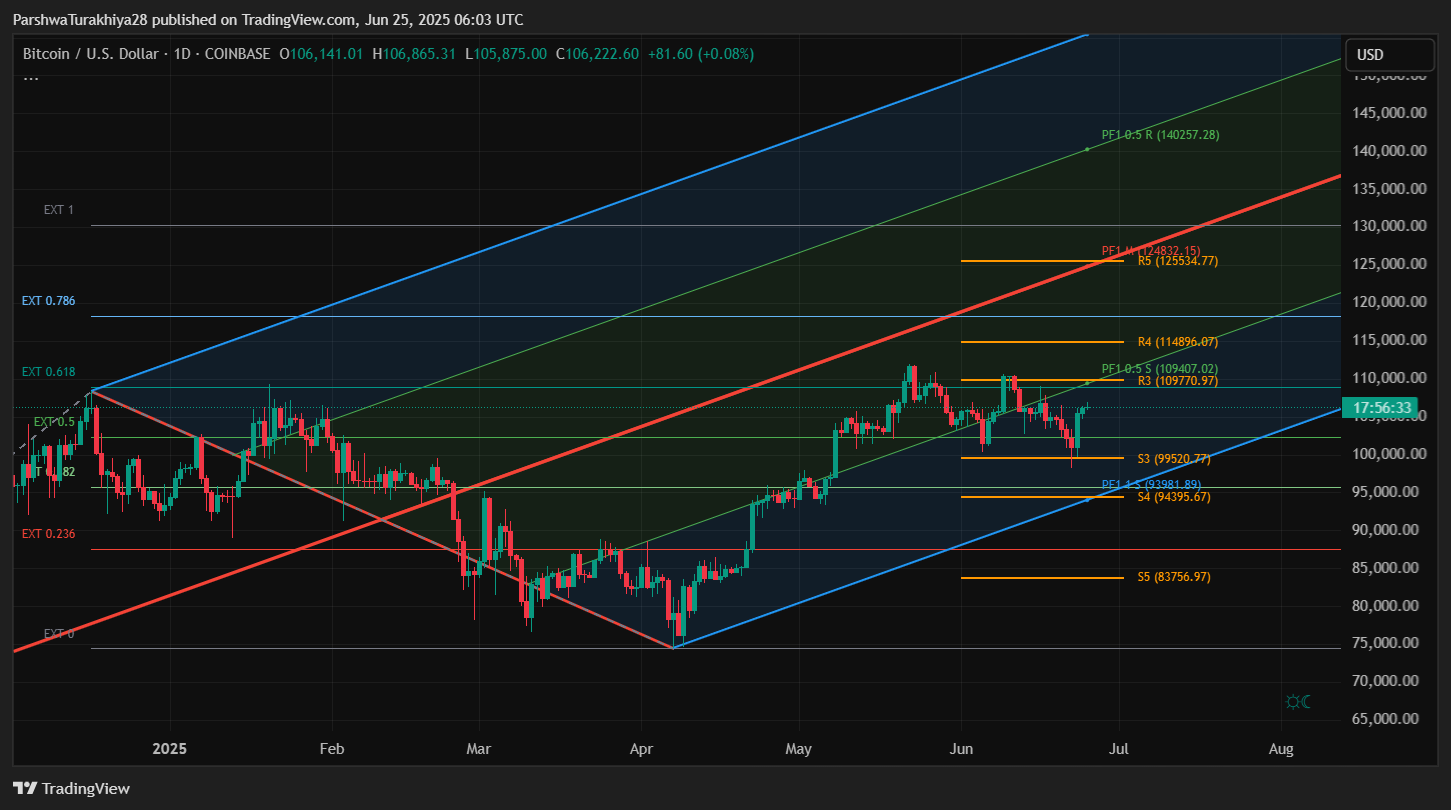Select the S3 (99520.77) pivot label

[1174, 459]
